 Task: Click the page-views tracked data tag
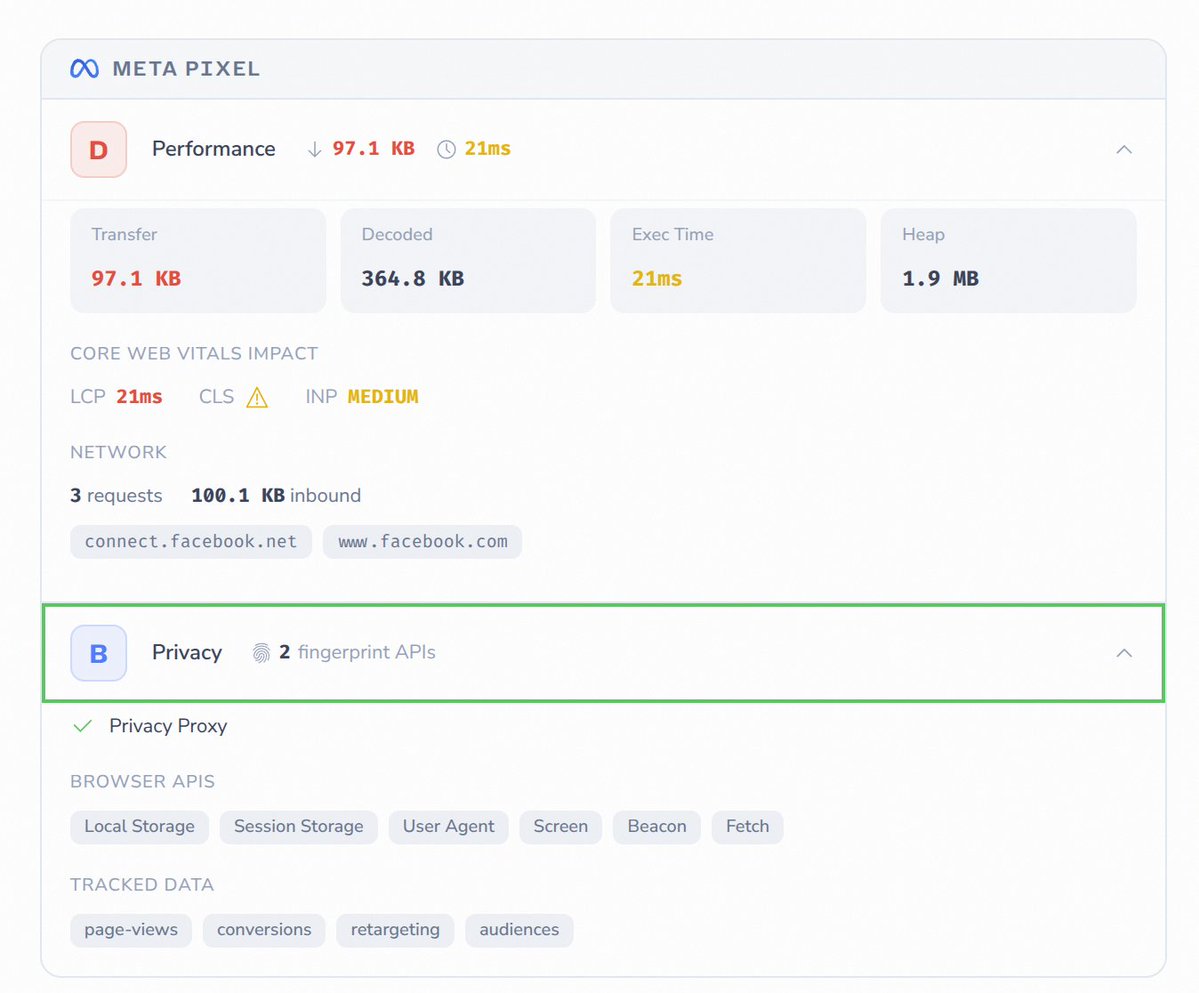[131, 930]
